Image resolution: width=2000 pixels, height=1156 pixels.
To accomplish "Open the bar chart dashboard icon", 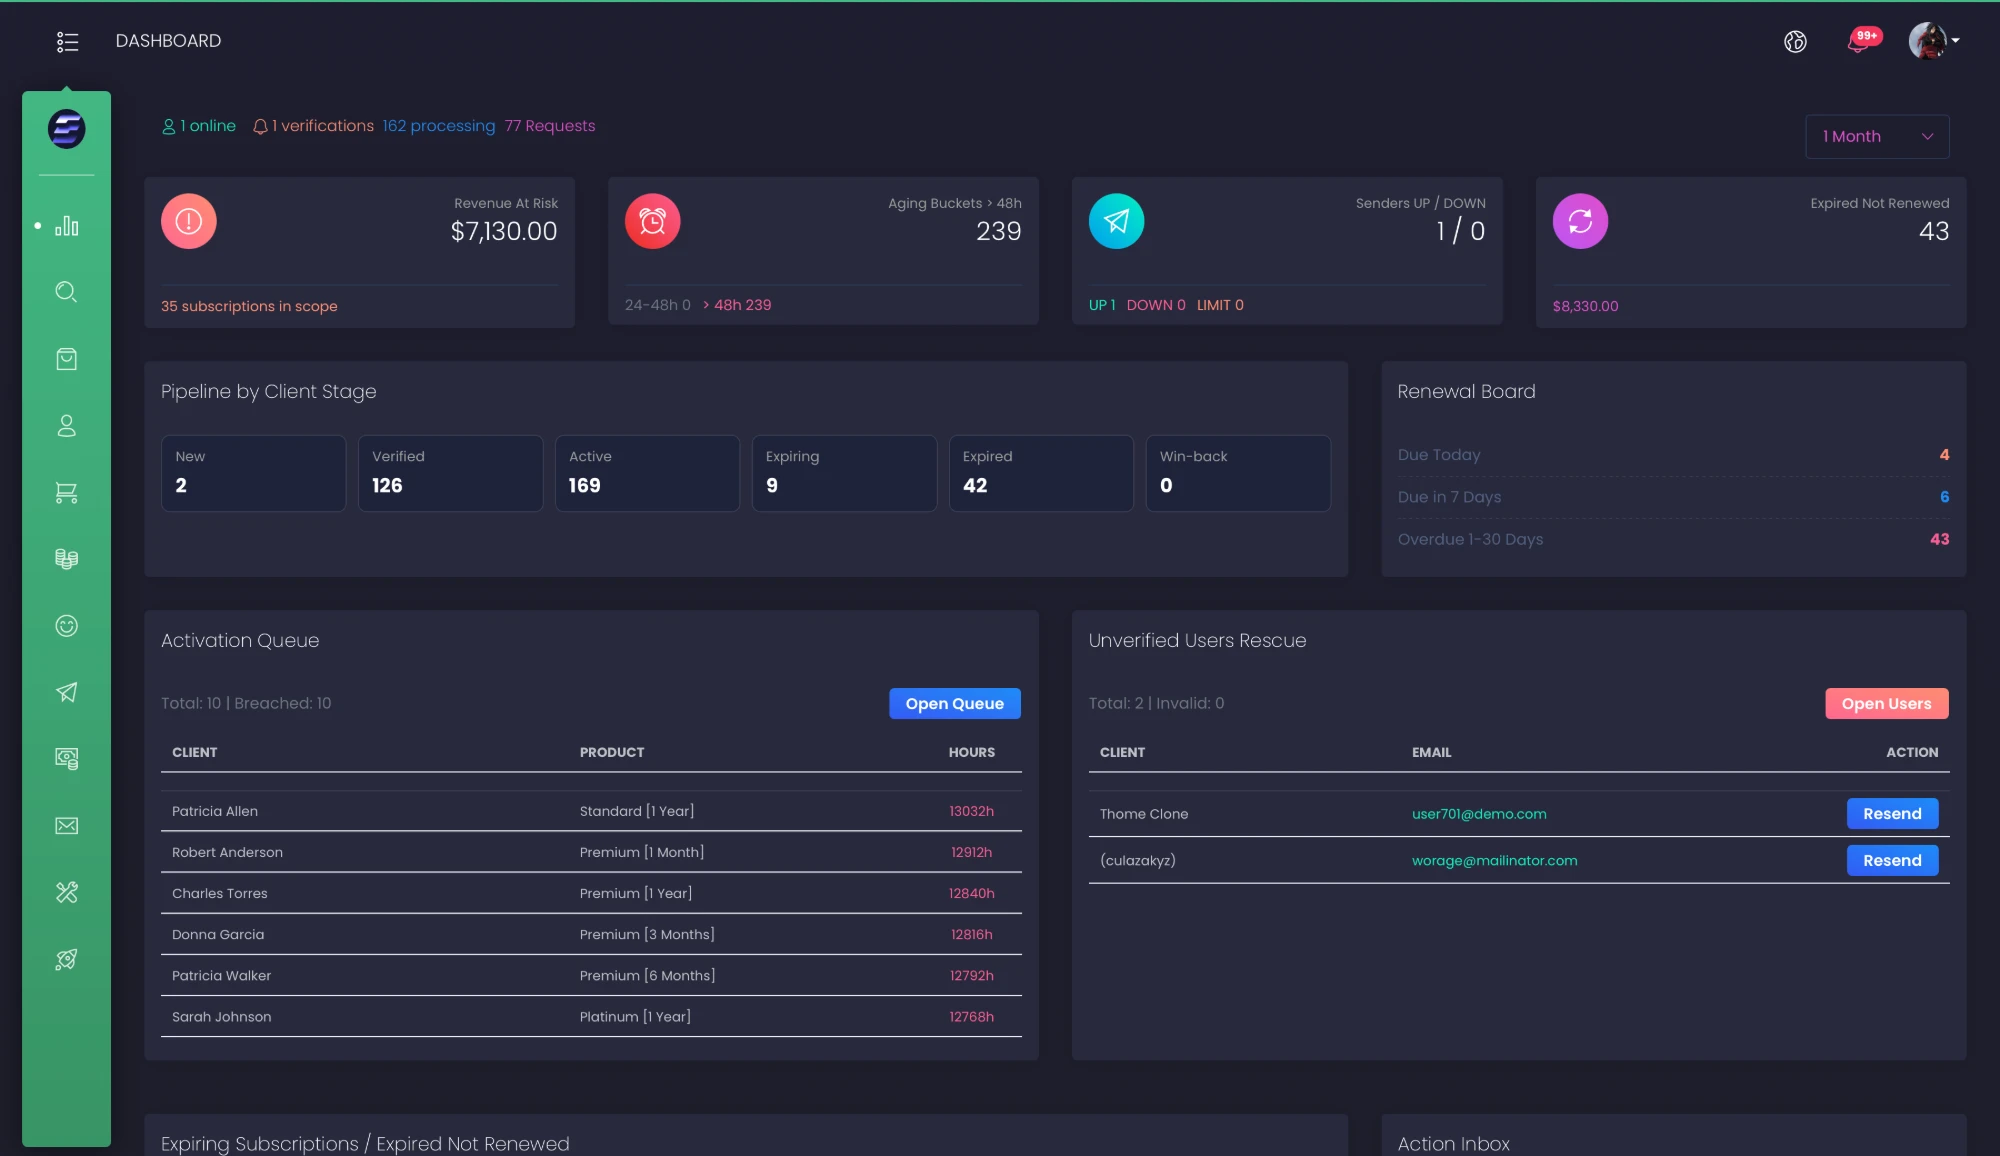I will click(x=67, y=226).
